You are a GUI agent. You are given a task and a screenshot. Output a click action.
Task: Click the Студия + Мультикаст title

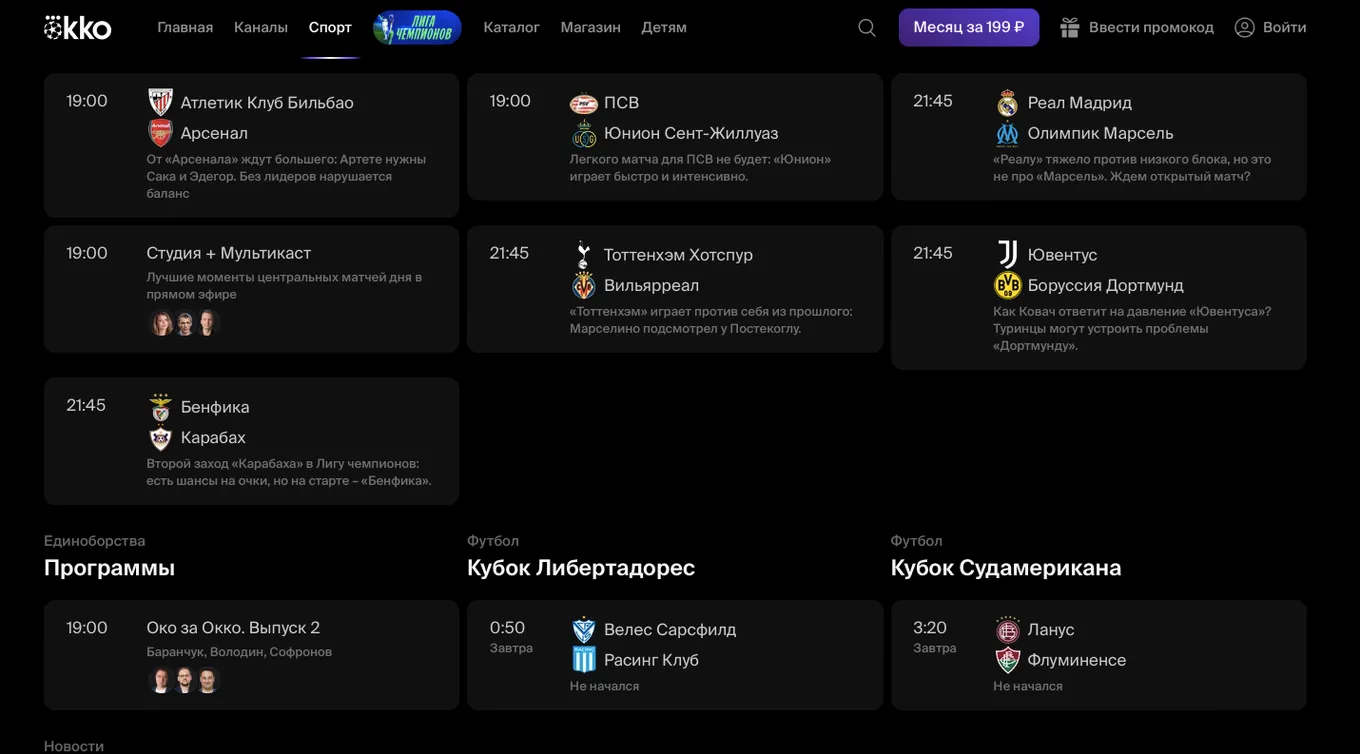(x=229, y=253)
